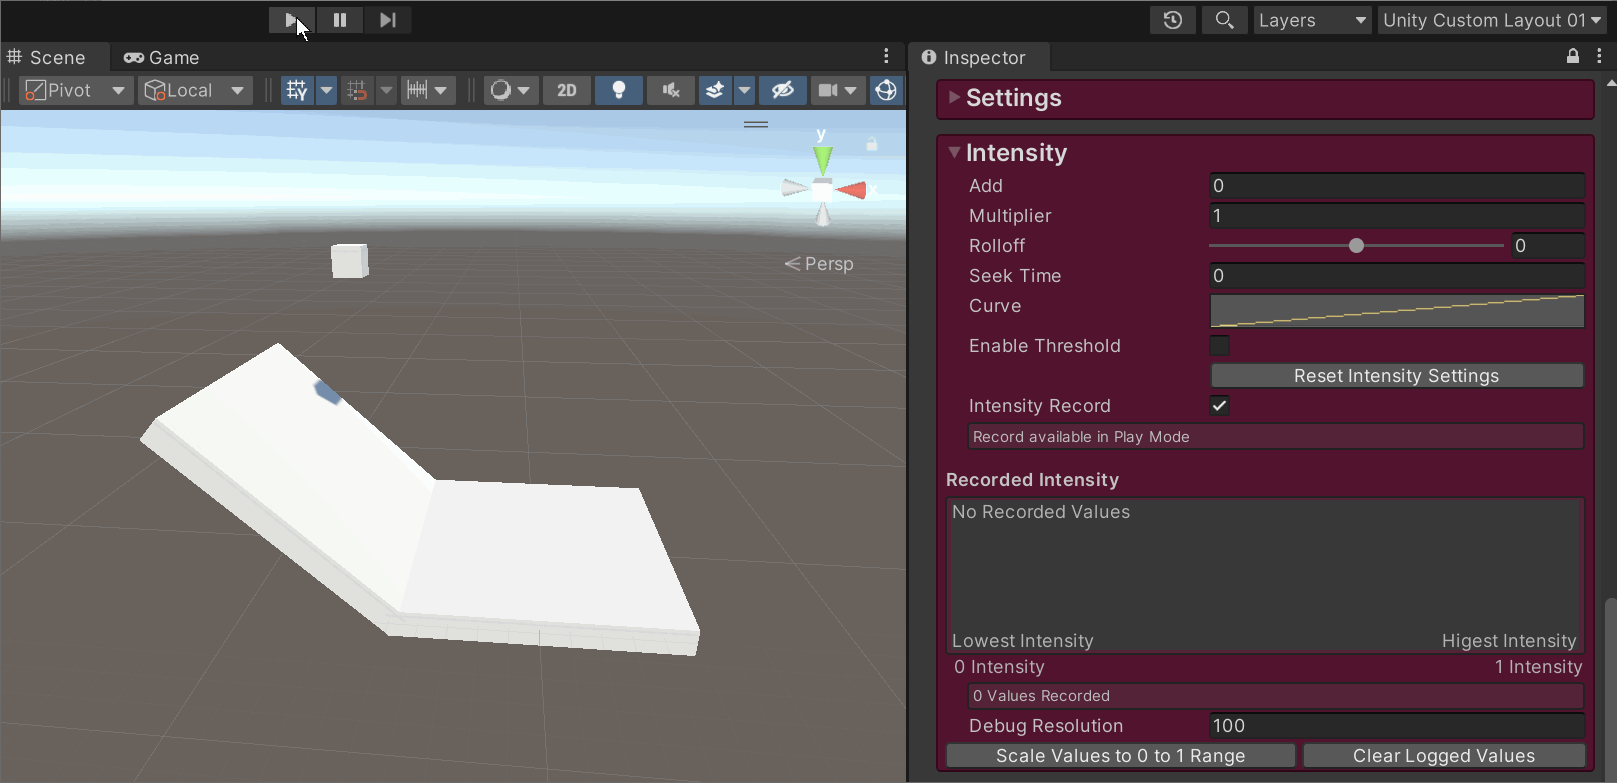The width and height of the screenshot is (1617, 783).
Task: Open Unity Custom Layout 01 dropdown
Action: (1492, 20)
